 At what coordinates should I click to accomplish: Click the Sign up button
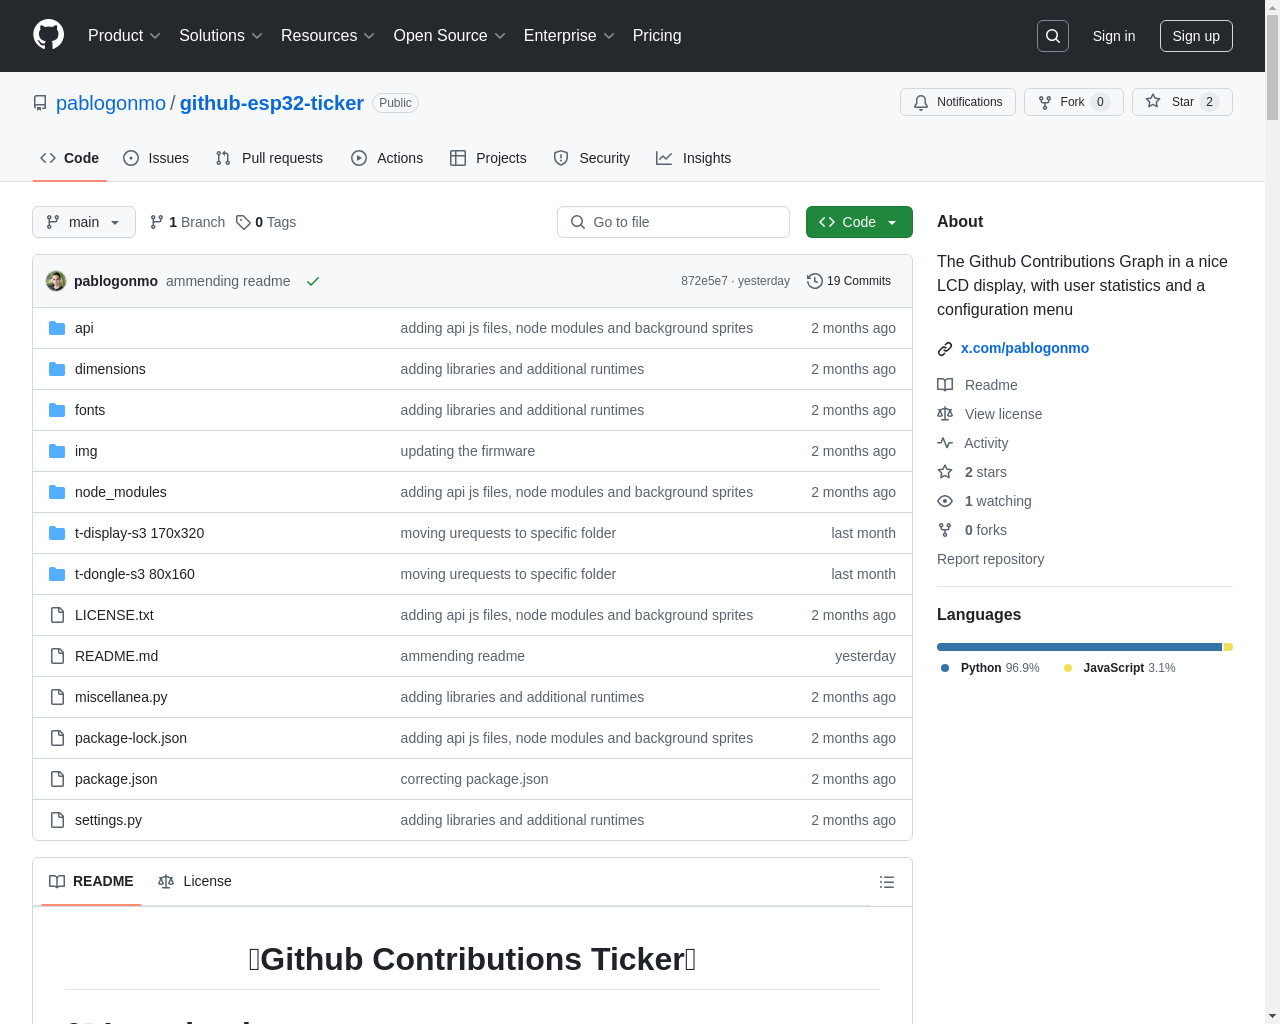tap(1196, 36)
